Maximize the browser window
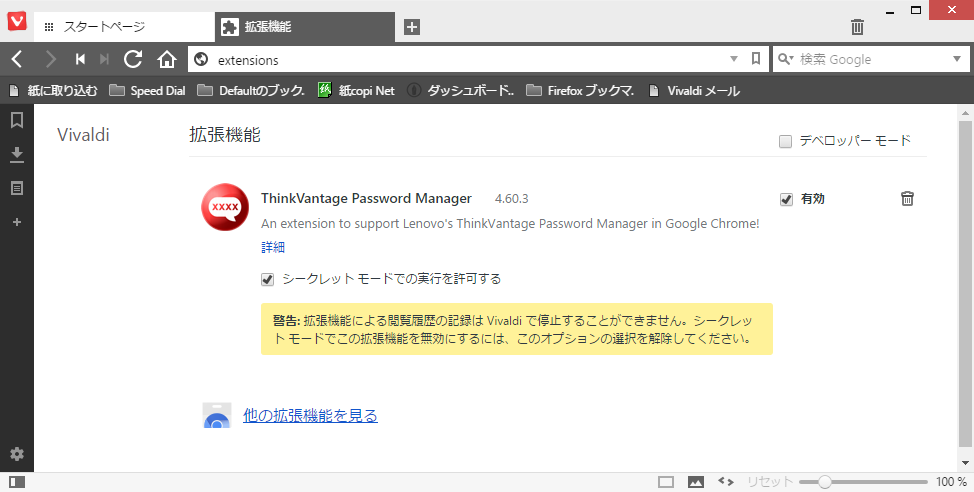 (x=916, y=10)
